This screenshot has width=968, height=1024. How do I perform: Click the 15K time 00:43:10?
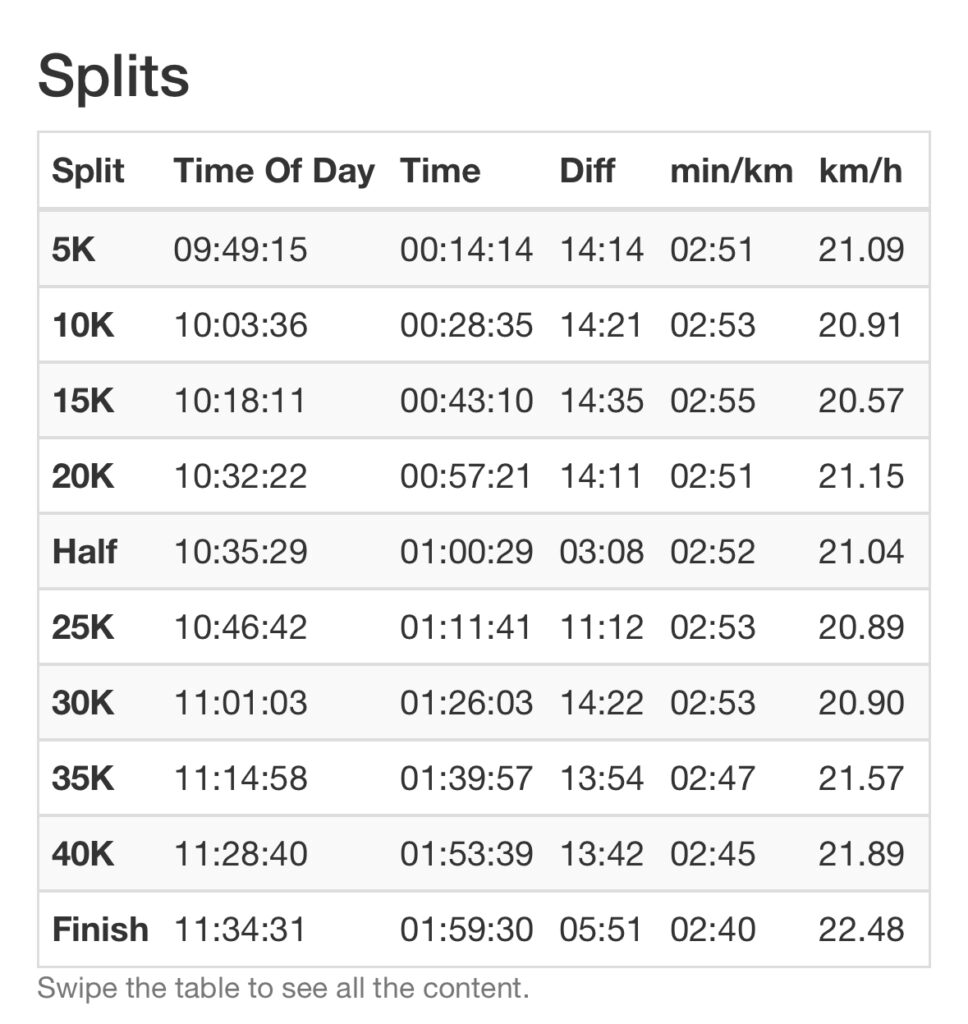pyautogui.click(x=466, y=400)
